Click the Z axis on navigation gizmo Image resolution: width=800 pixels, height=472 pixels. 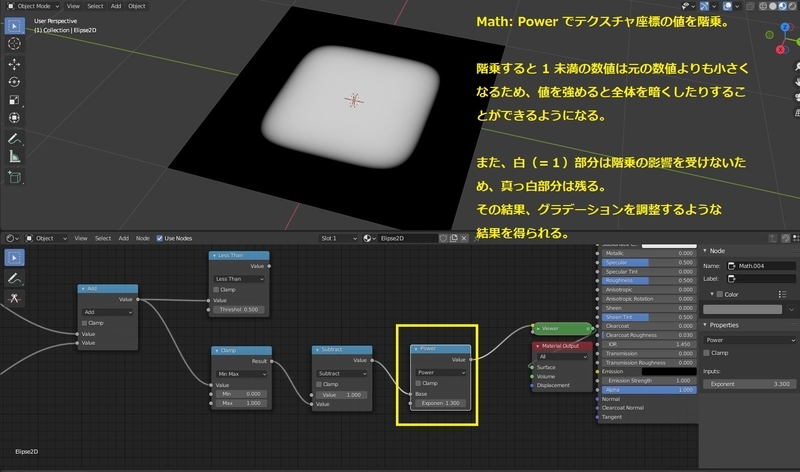[x=784, y=27]
